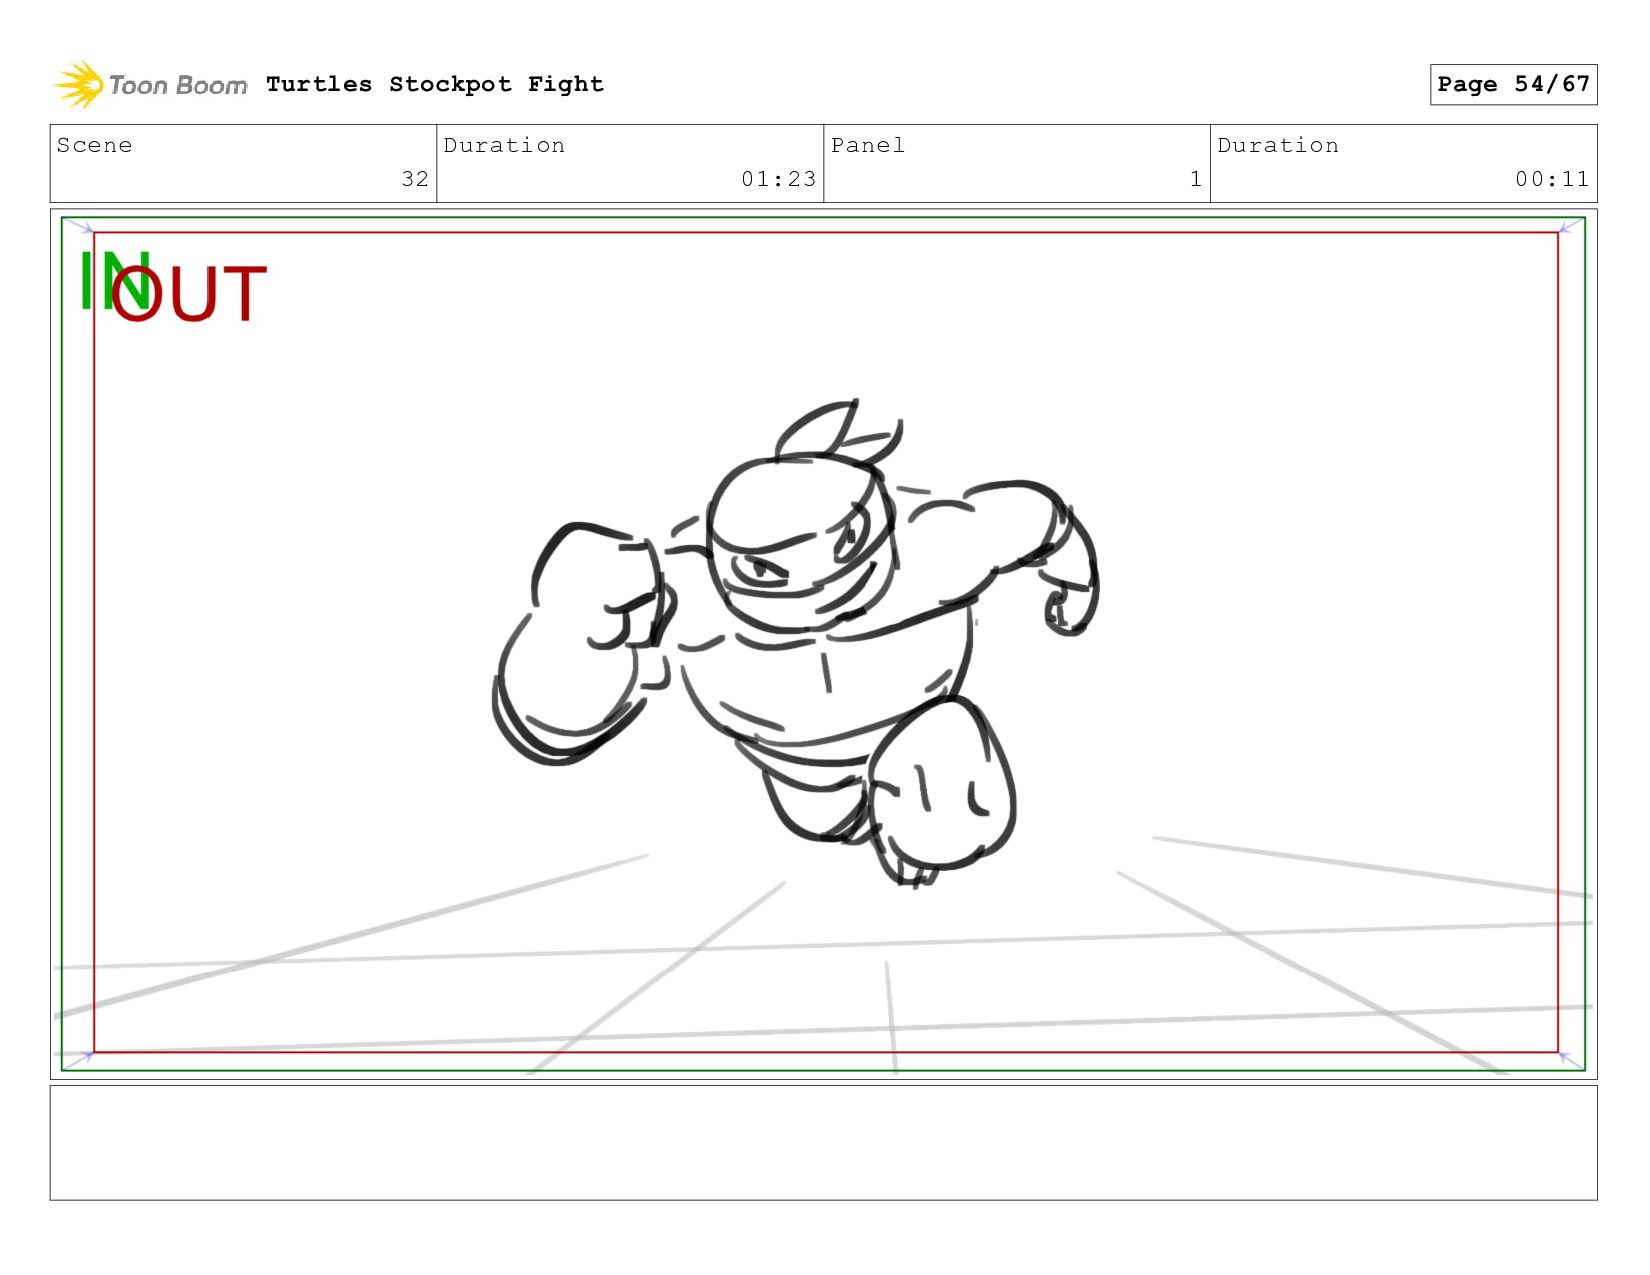Image resolution: width=1650 pixels, height=1275 pixels.
Task: Click the 'Turtles Stockpot Fight' title text
Action: pos(435,84)
